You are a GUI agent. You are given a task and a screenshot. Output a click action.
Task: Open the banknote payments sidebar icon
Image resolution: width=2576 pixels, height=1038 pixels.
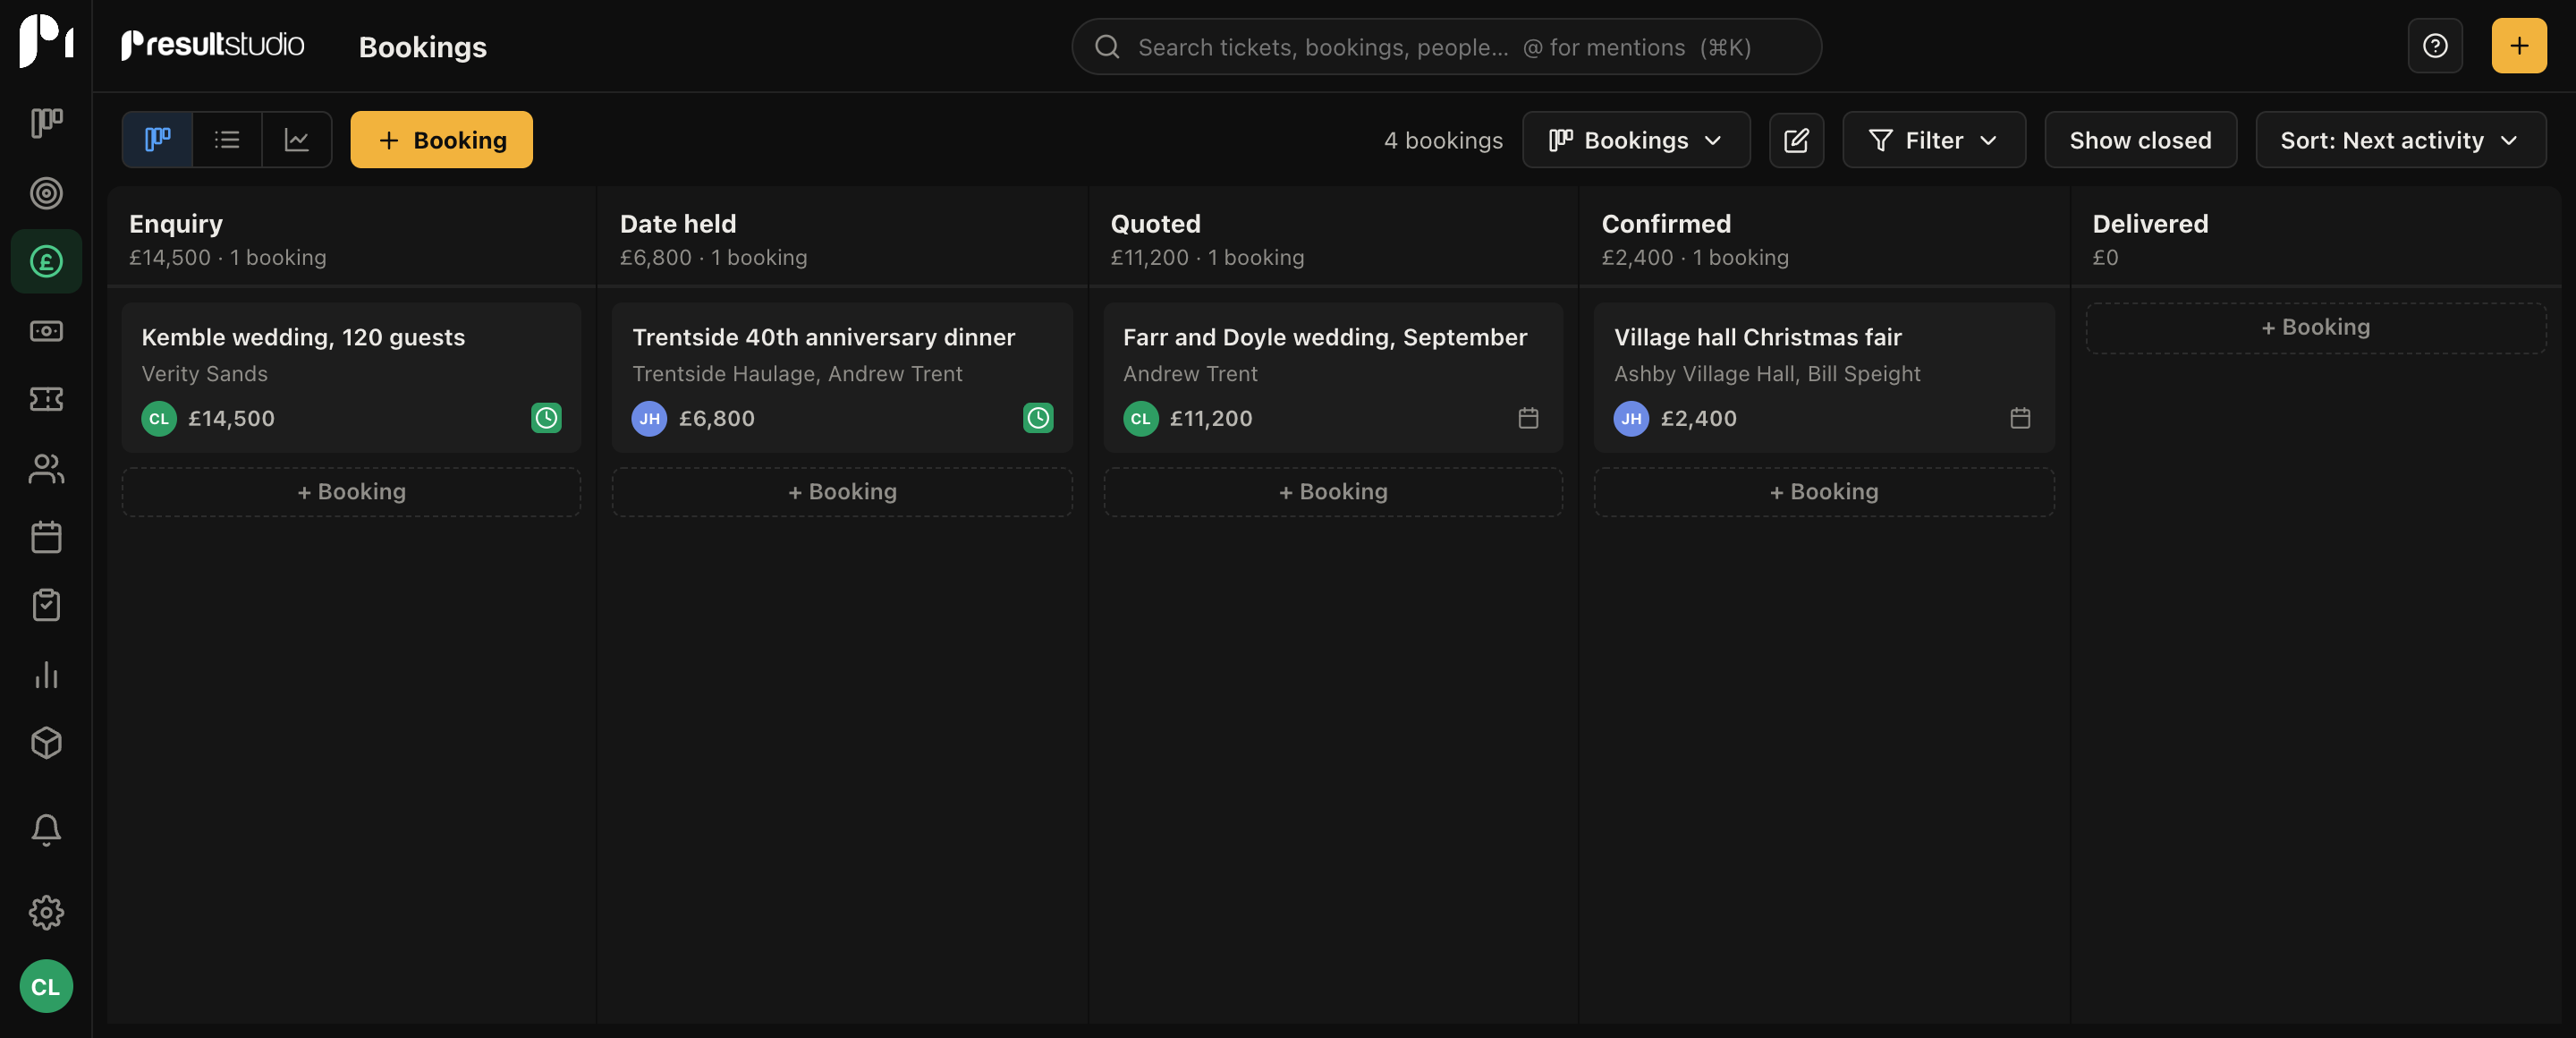(46, 331)
